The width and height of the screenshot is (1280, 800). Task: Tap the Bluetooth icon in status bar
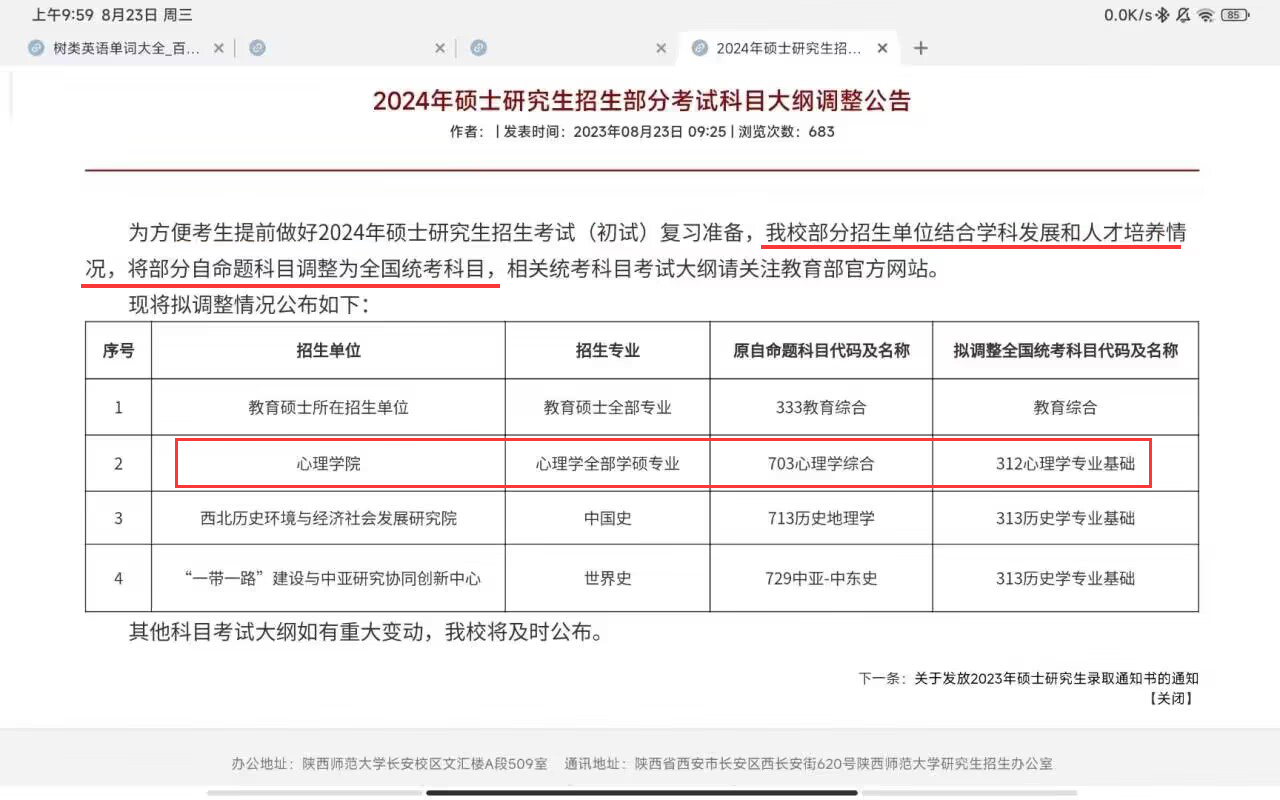click(x=1162, y=15)
